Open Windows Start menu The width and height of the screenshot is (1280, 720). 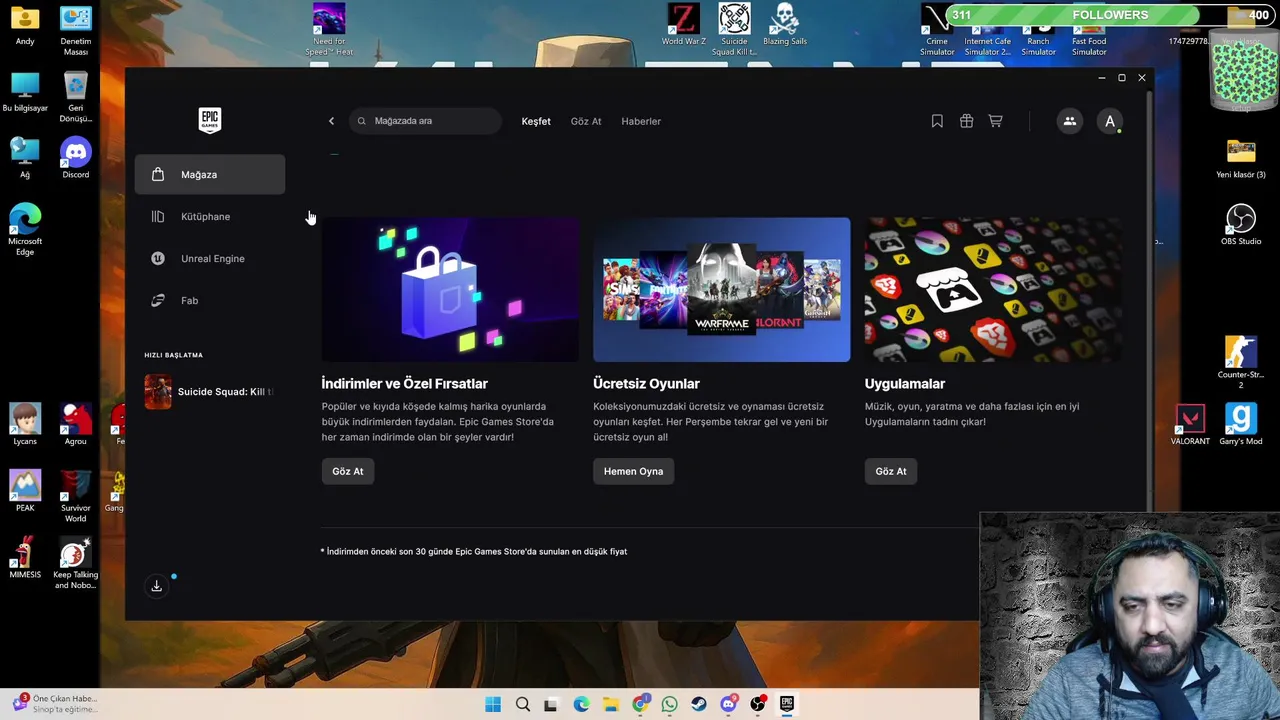493,704
